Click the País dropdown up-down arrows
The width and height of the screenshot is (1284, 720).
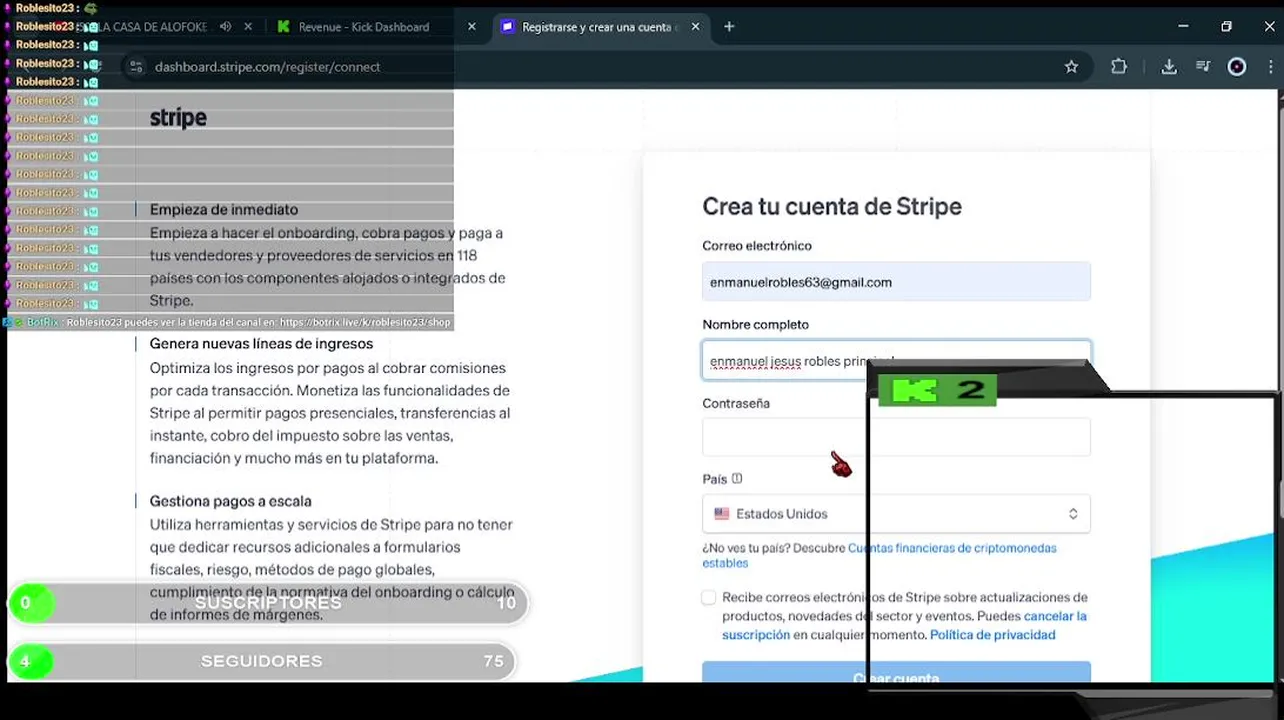click(x=1073, y=514)
